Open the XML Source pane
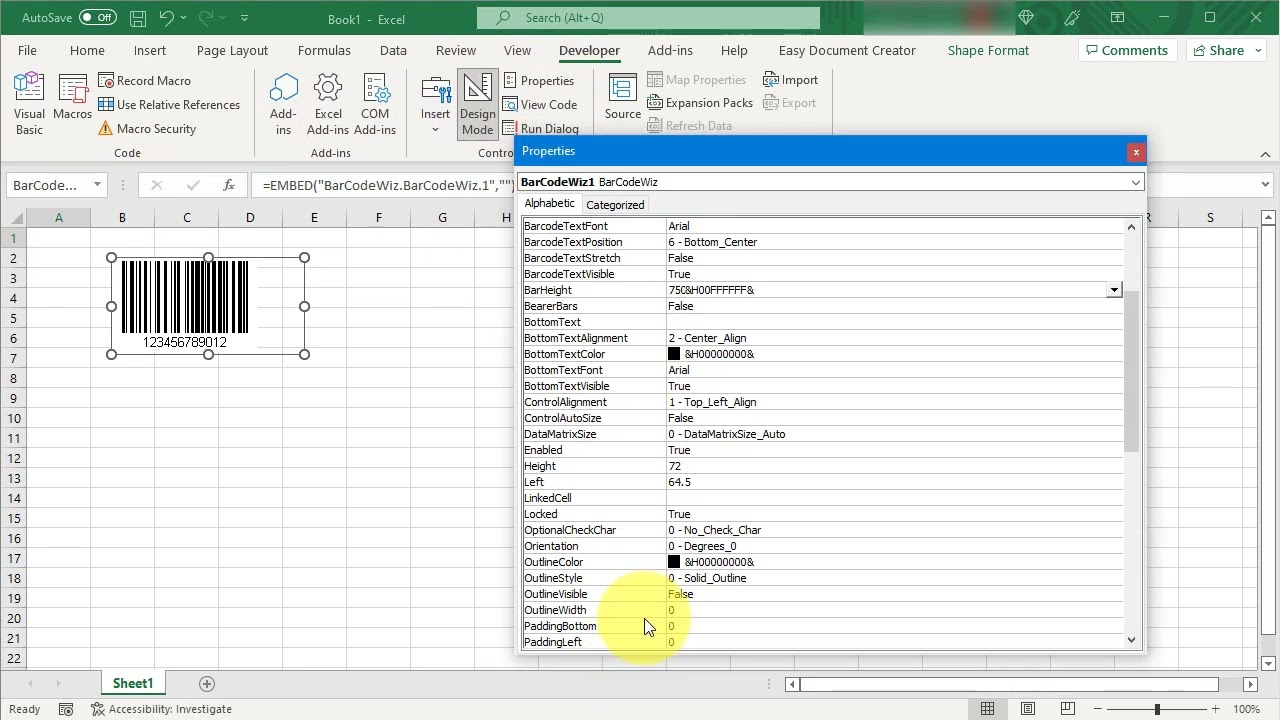The height and width of the screenshot is (720, 1280). click(x=622, y=97)
